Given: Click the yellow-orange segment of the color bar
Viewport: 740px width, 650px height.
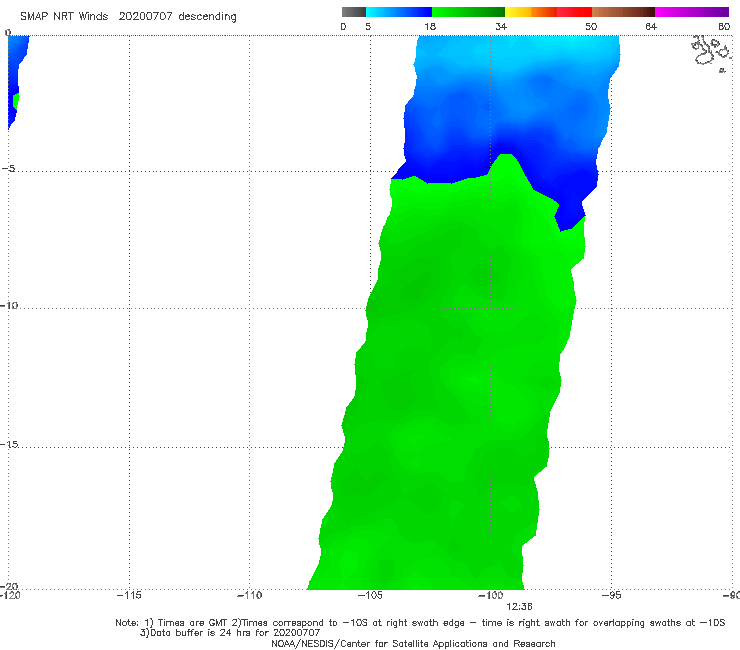Looking at the screenshot, I should coord(531,12).
